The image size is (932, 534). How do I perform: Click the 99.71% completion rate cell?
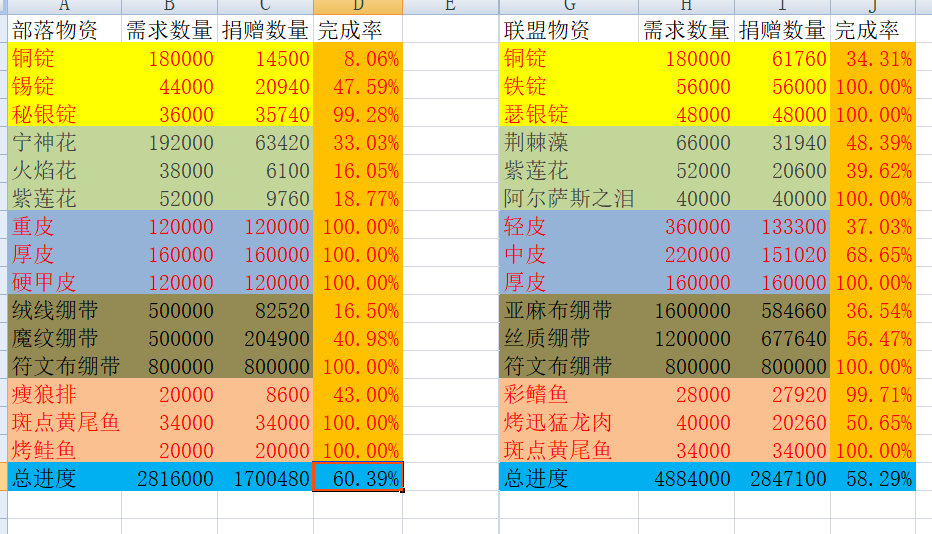(x=871, y=394)
